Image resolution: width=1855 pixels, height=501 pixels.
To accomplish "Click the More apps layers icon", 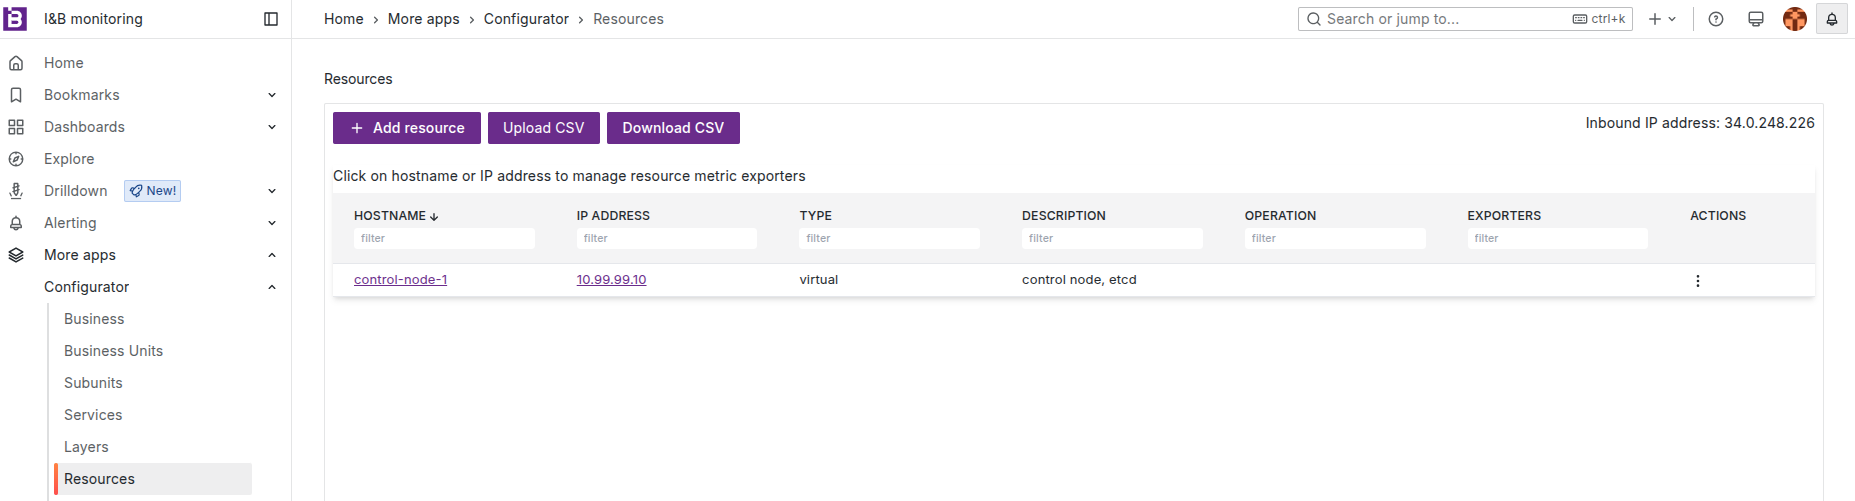I will point(16,255).
